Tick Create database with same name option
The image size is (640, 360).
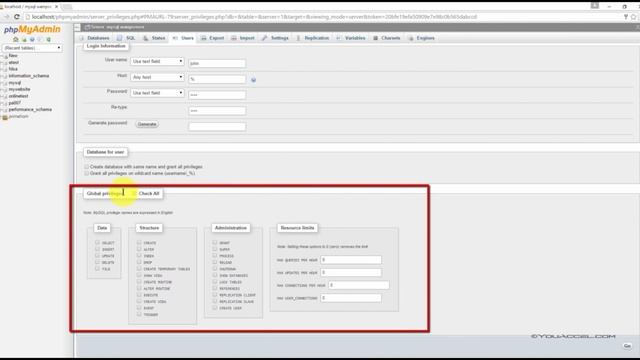click(86, 167)
